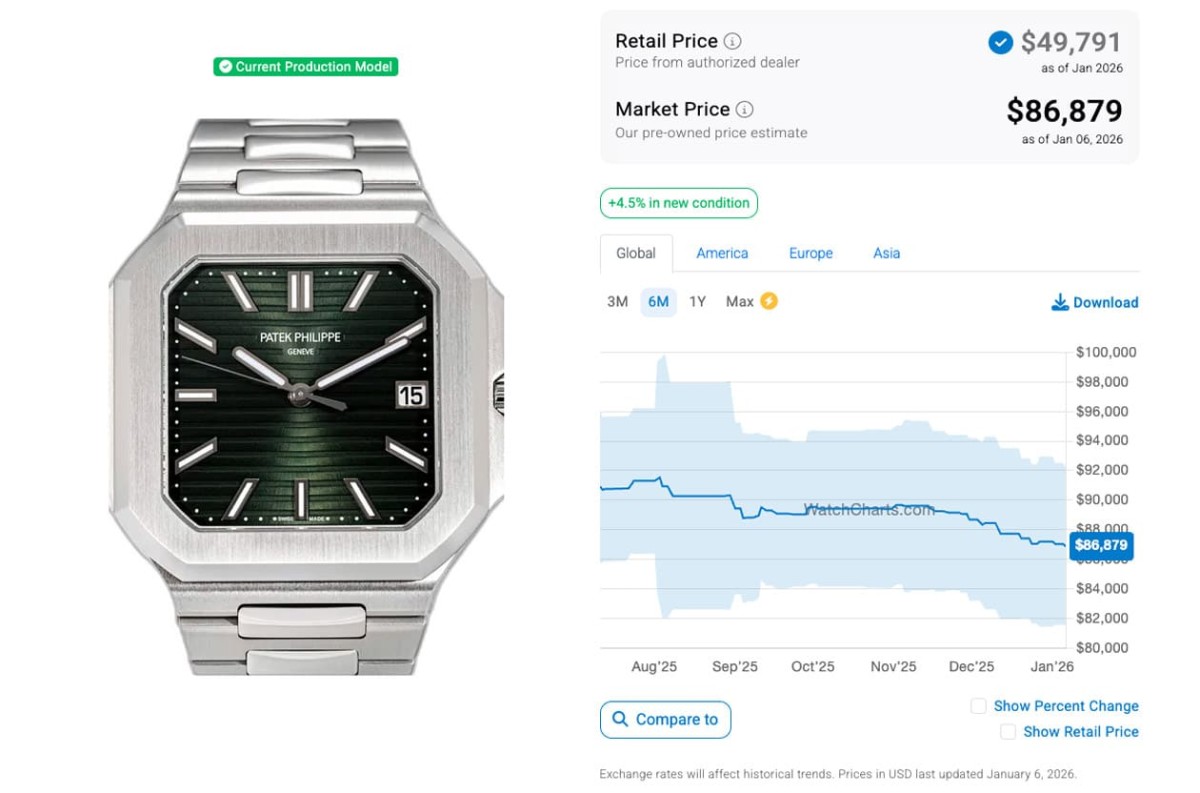1200x793 pixels.
Task: Click the Current Production Model checkmark icon
Action: click(x=225, y=67)
